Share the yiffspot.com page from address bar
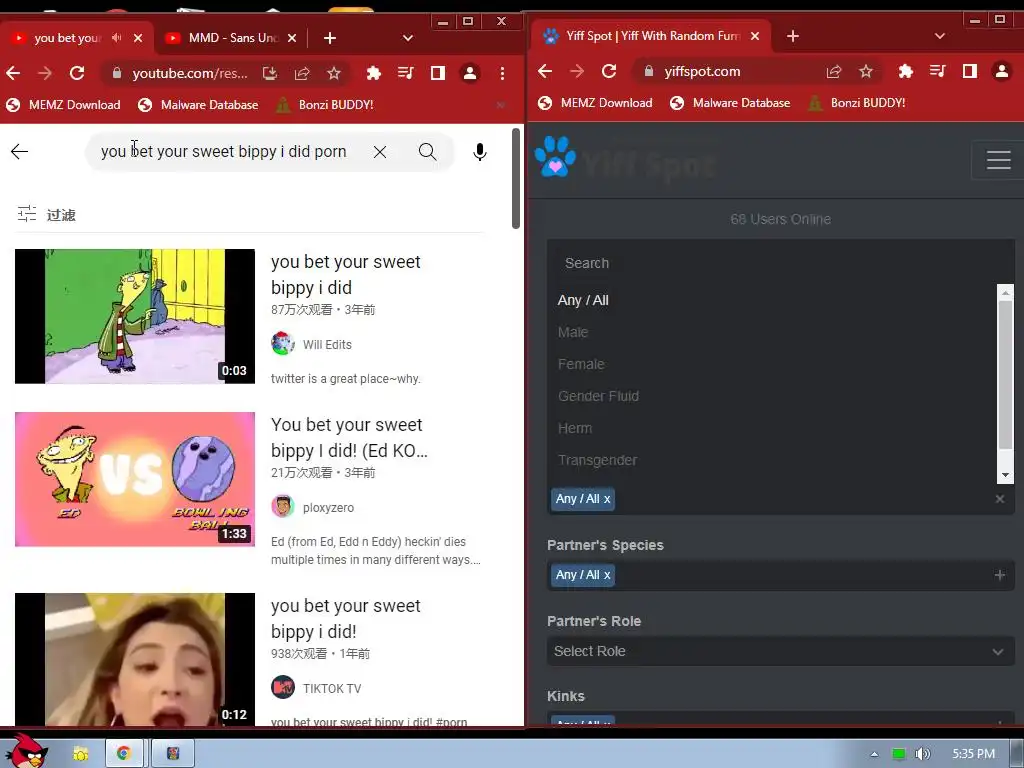 (x=834, y=71)
